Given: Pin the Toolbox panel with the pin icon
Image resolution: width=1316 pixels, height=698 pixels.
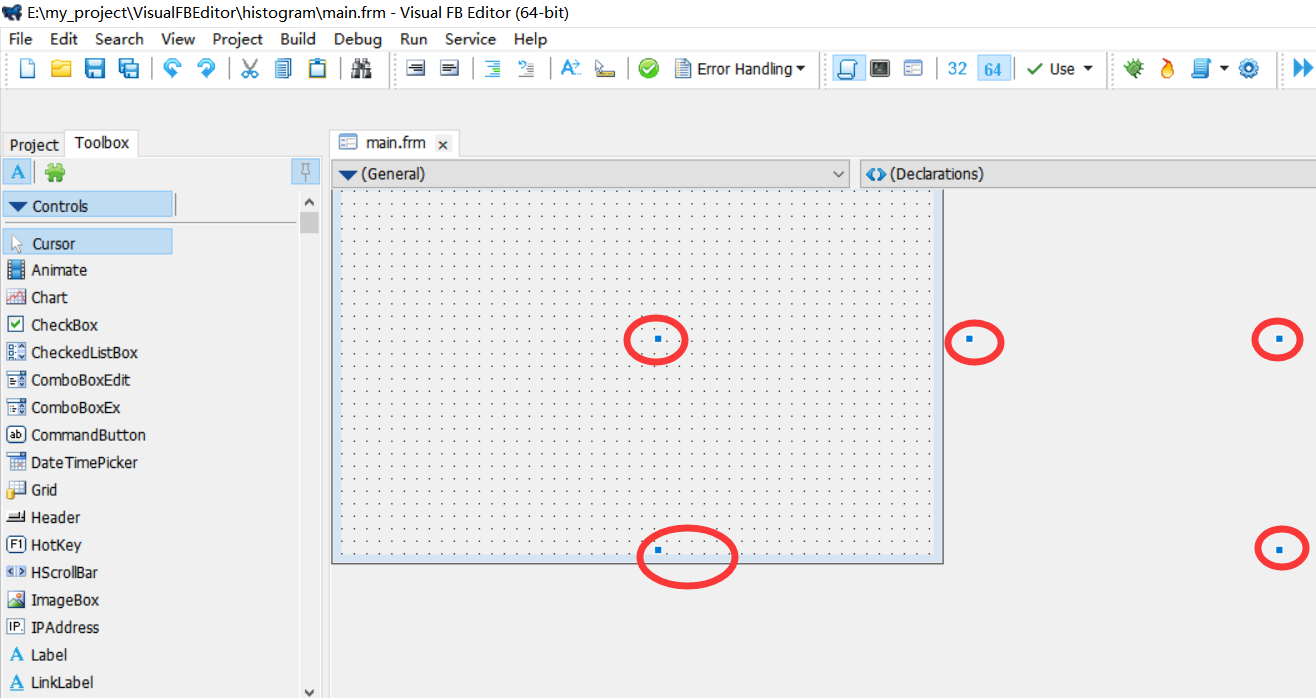Looking at the screenshot, I should point(305,171).
